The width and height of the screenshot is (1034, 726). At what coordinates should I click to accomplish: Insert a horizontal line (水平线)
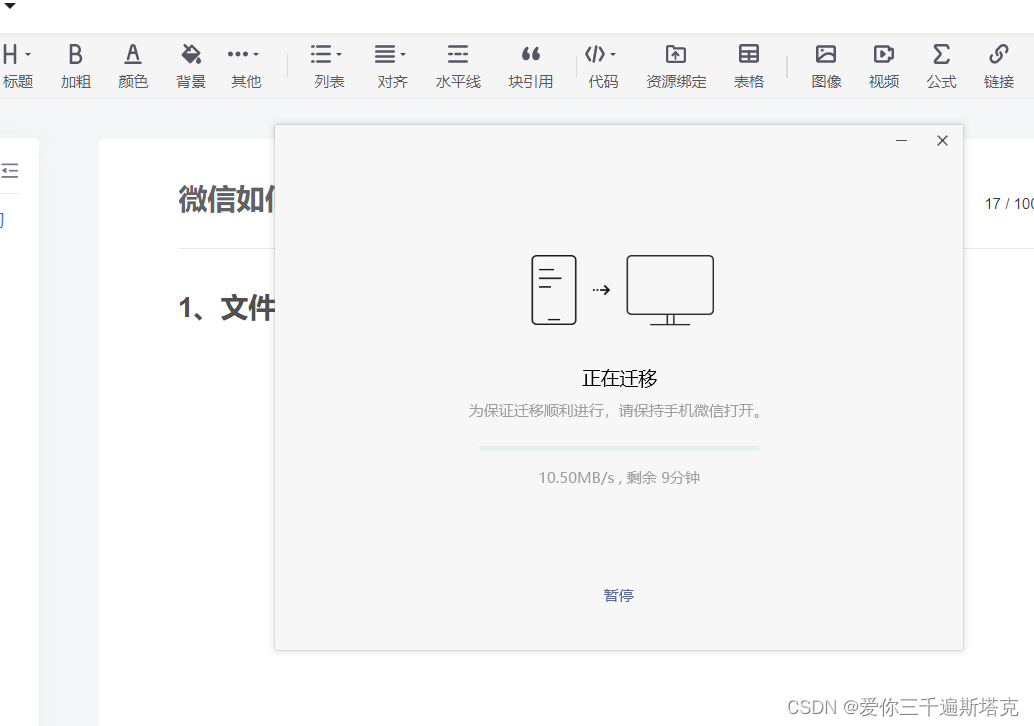458,66
